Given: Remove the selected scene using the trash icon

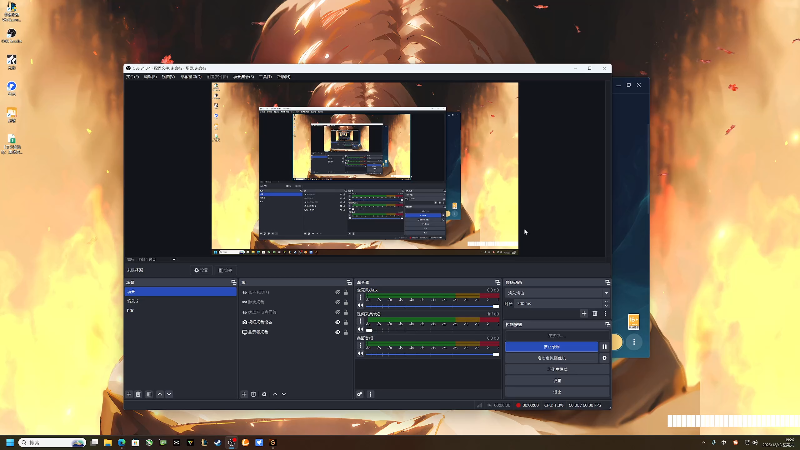Looking at the screenshot, I should 138,394.
